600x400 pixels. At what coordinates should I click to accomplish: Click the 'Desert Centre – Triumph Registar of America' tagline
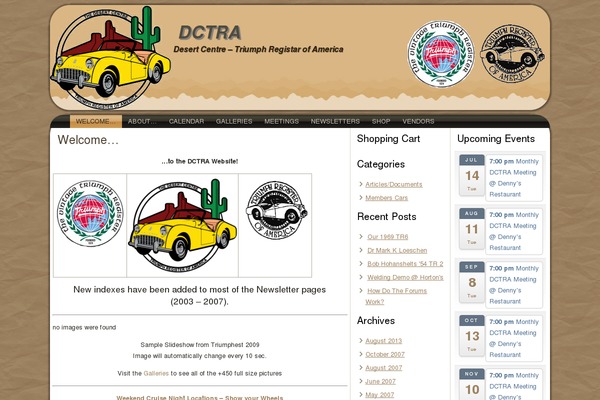258,49
